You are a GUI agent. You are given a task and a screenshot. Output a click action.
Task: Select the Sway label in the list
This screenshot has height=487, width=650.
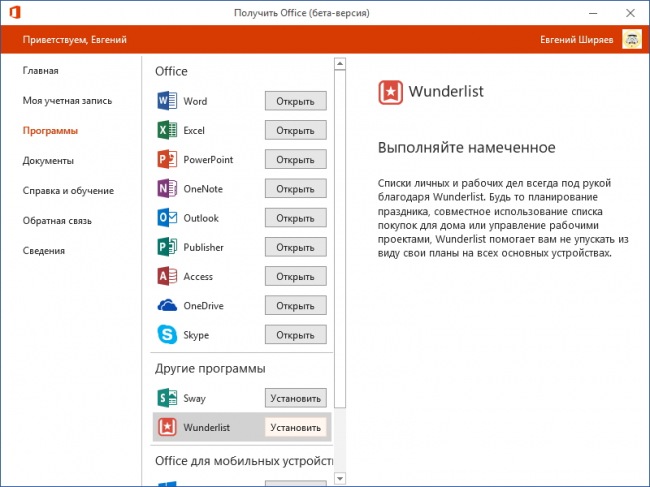[194, 398]
